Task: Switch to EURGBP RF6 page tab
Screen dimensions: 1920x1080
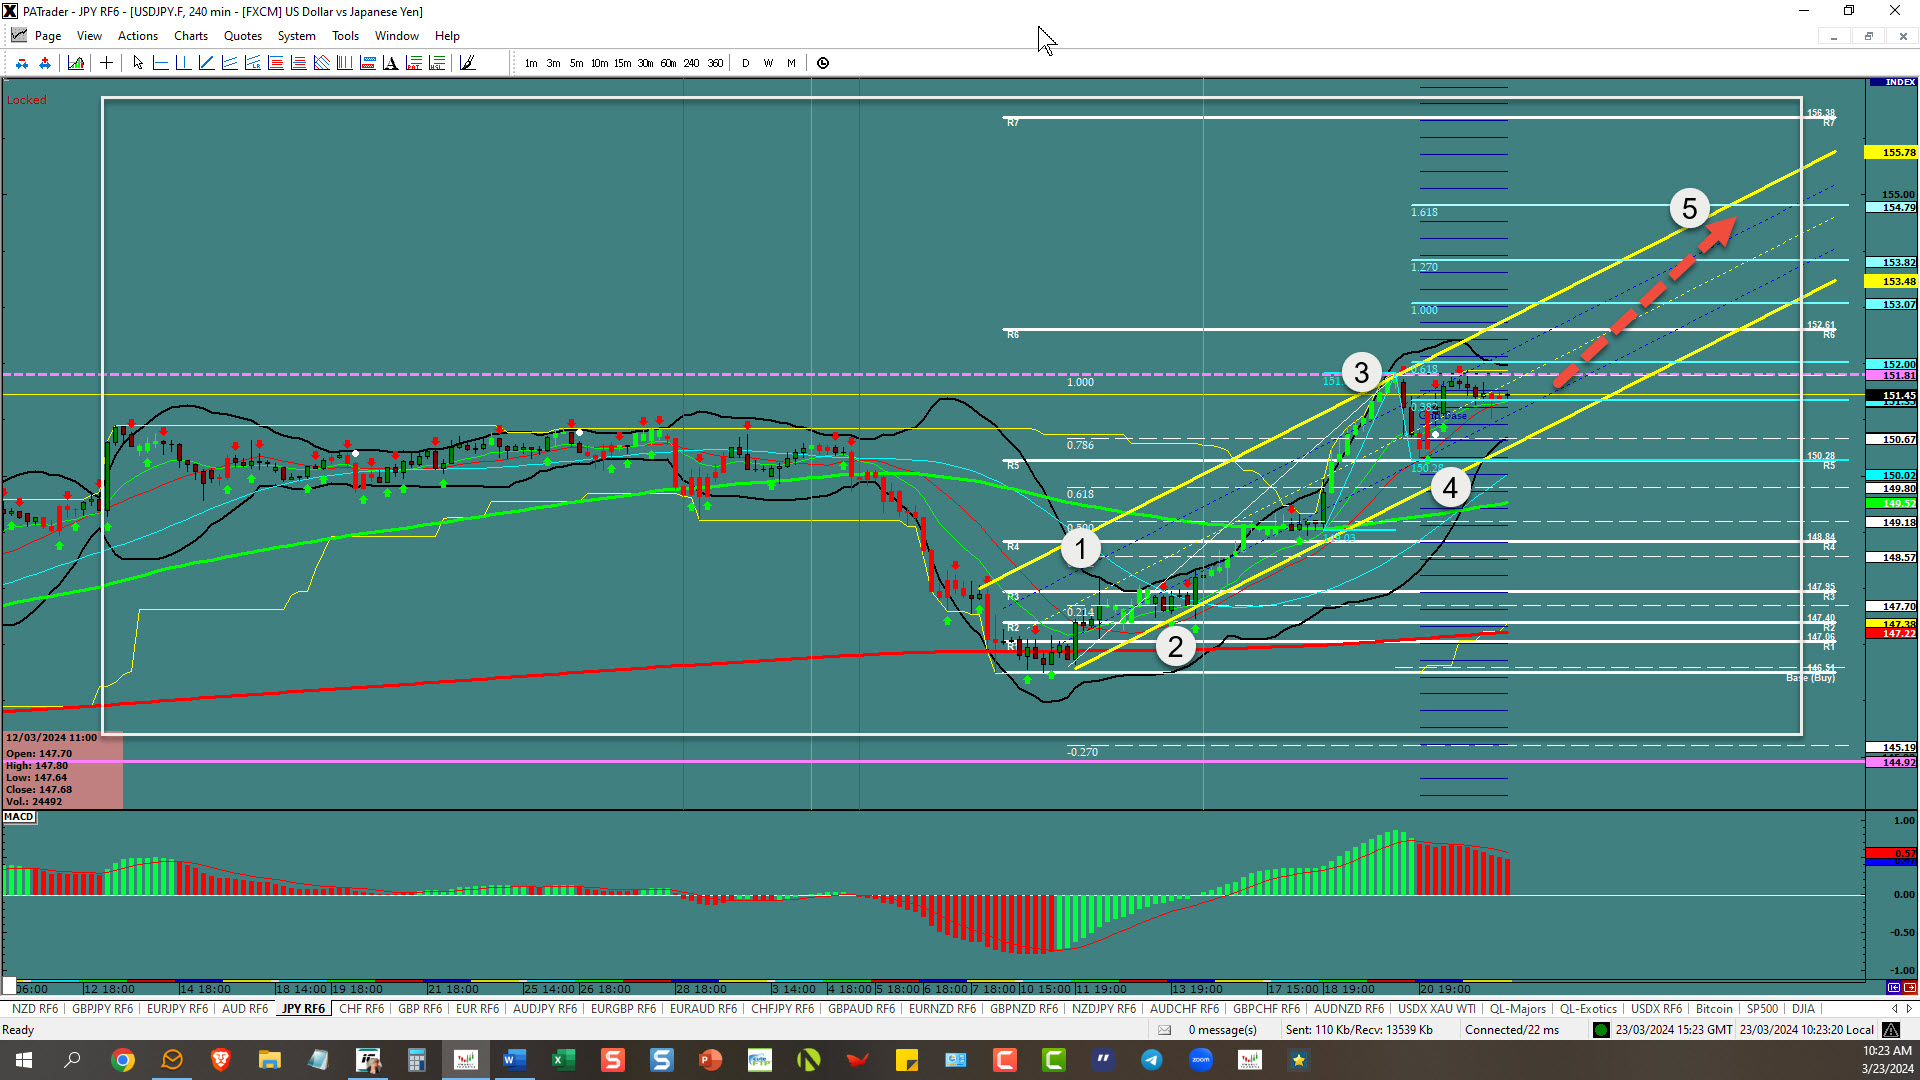Action: 623,1009
